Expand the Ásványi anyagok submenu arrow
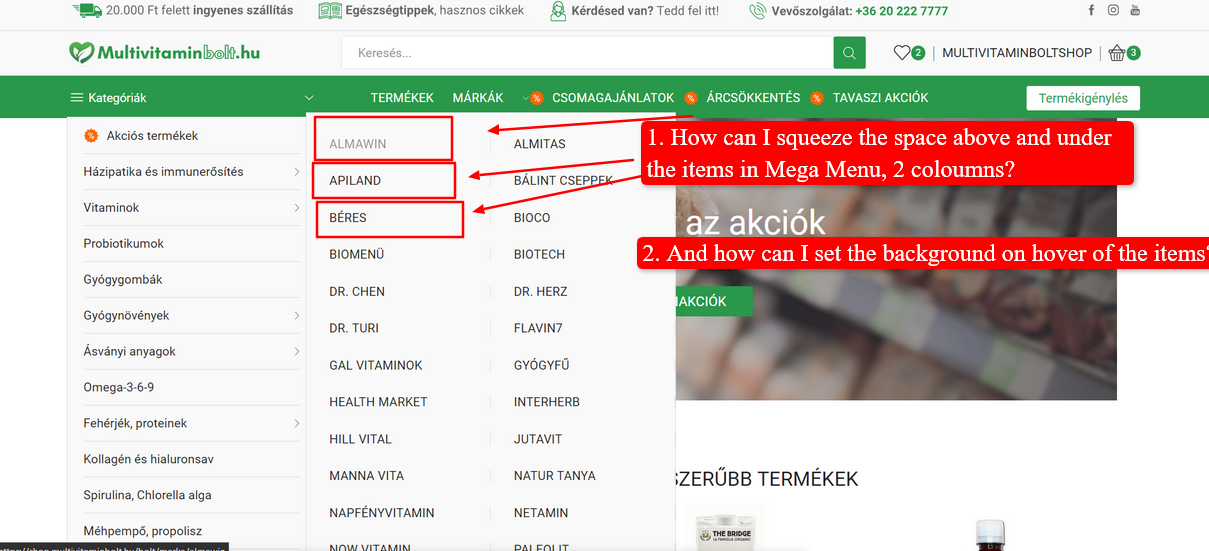1209x551 pixels. (297, 352)
